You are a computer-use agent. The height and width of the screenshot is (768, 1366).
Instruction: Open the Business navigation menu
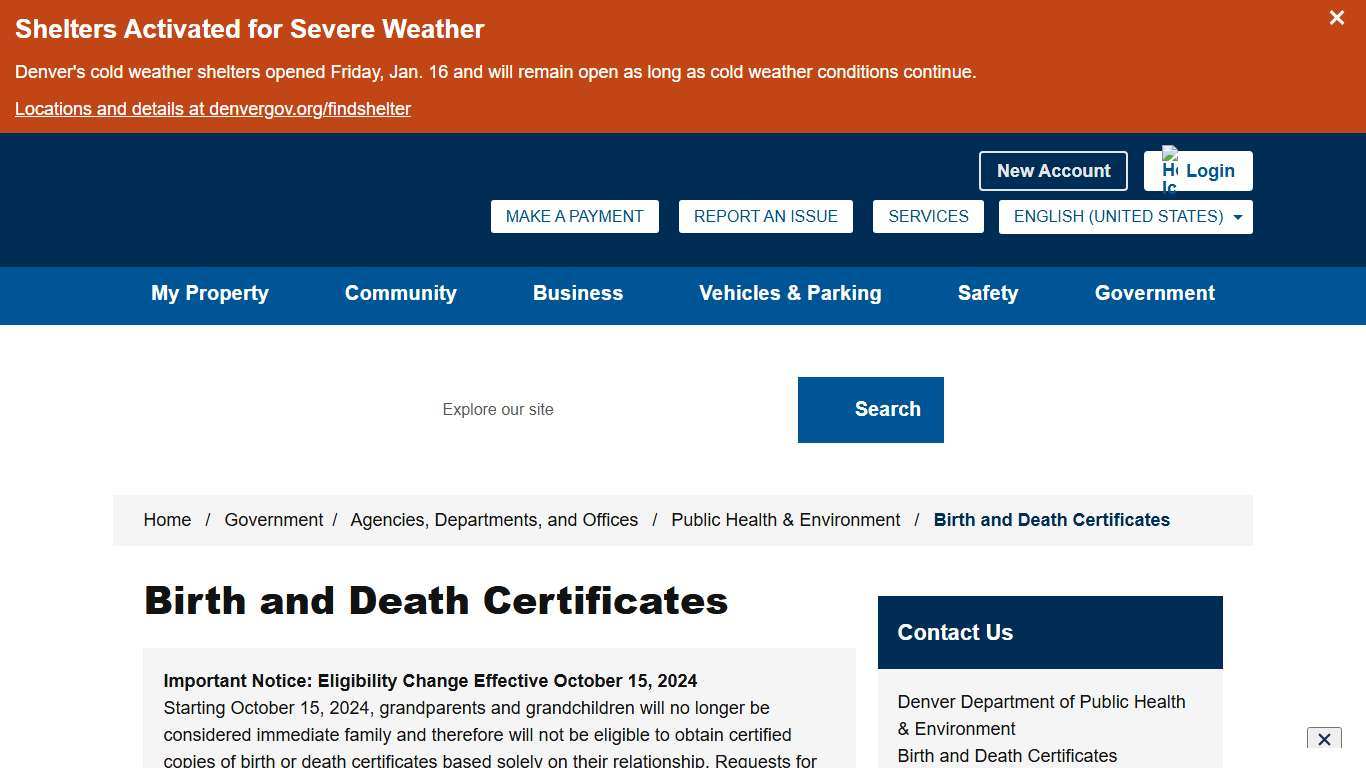[577, 293]
